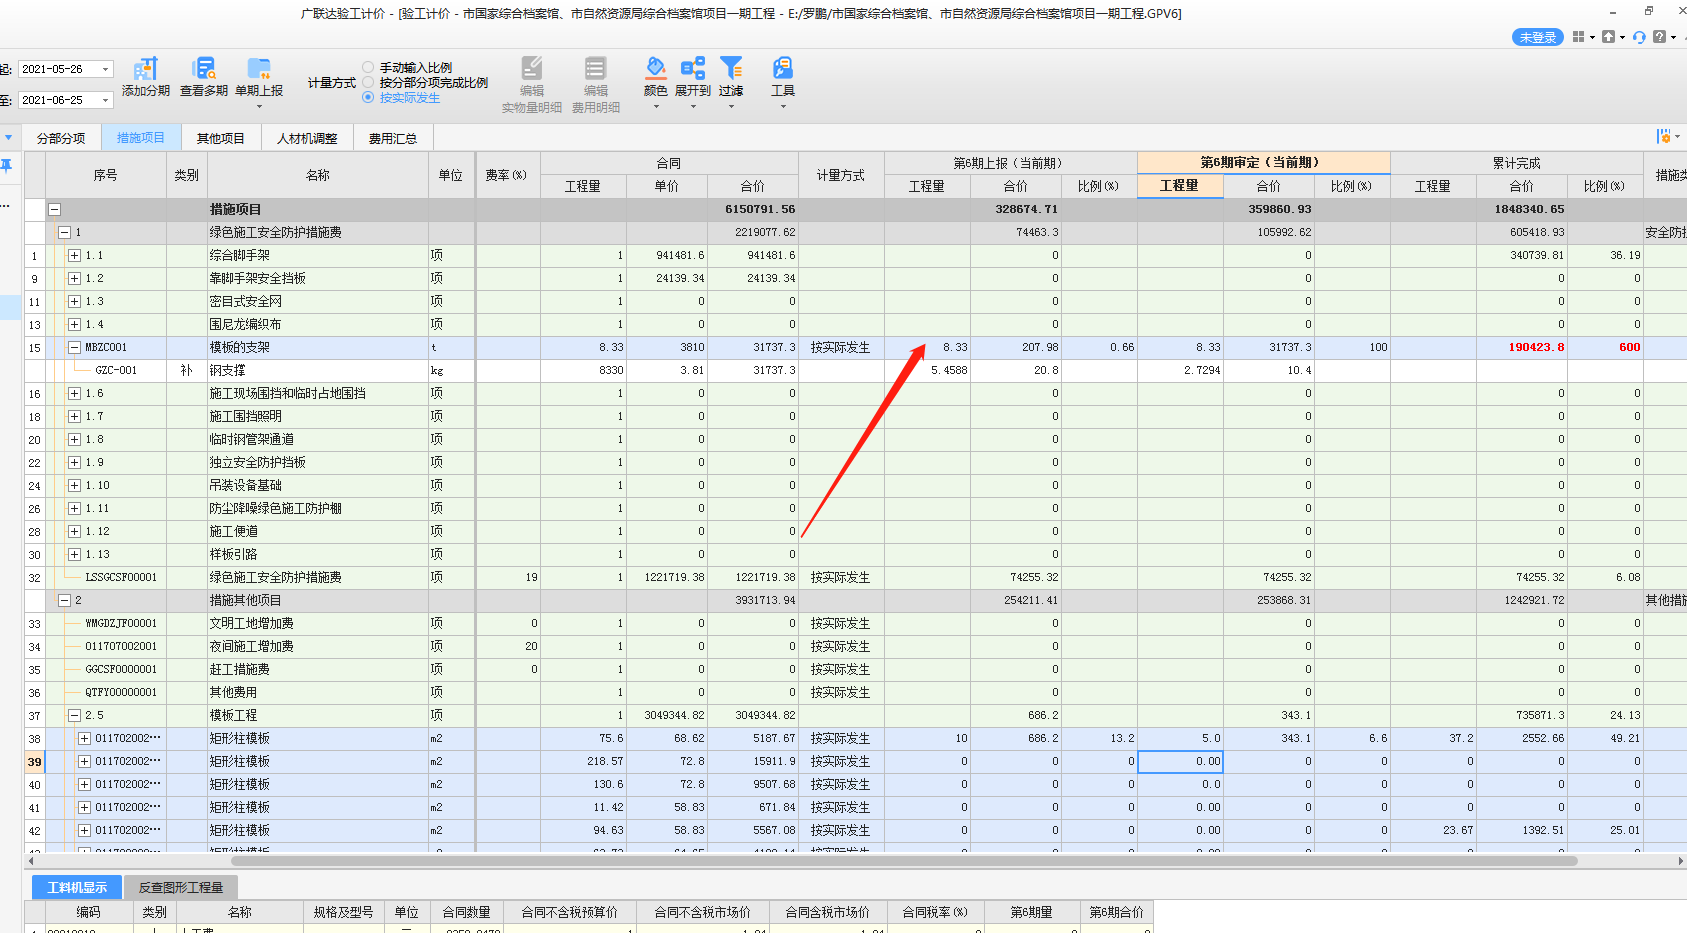Switch to 费用汇总 tab
This screenshot has width=1687, height=933.
click(393, 138)
